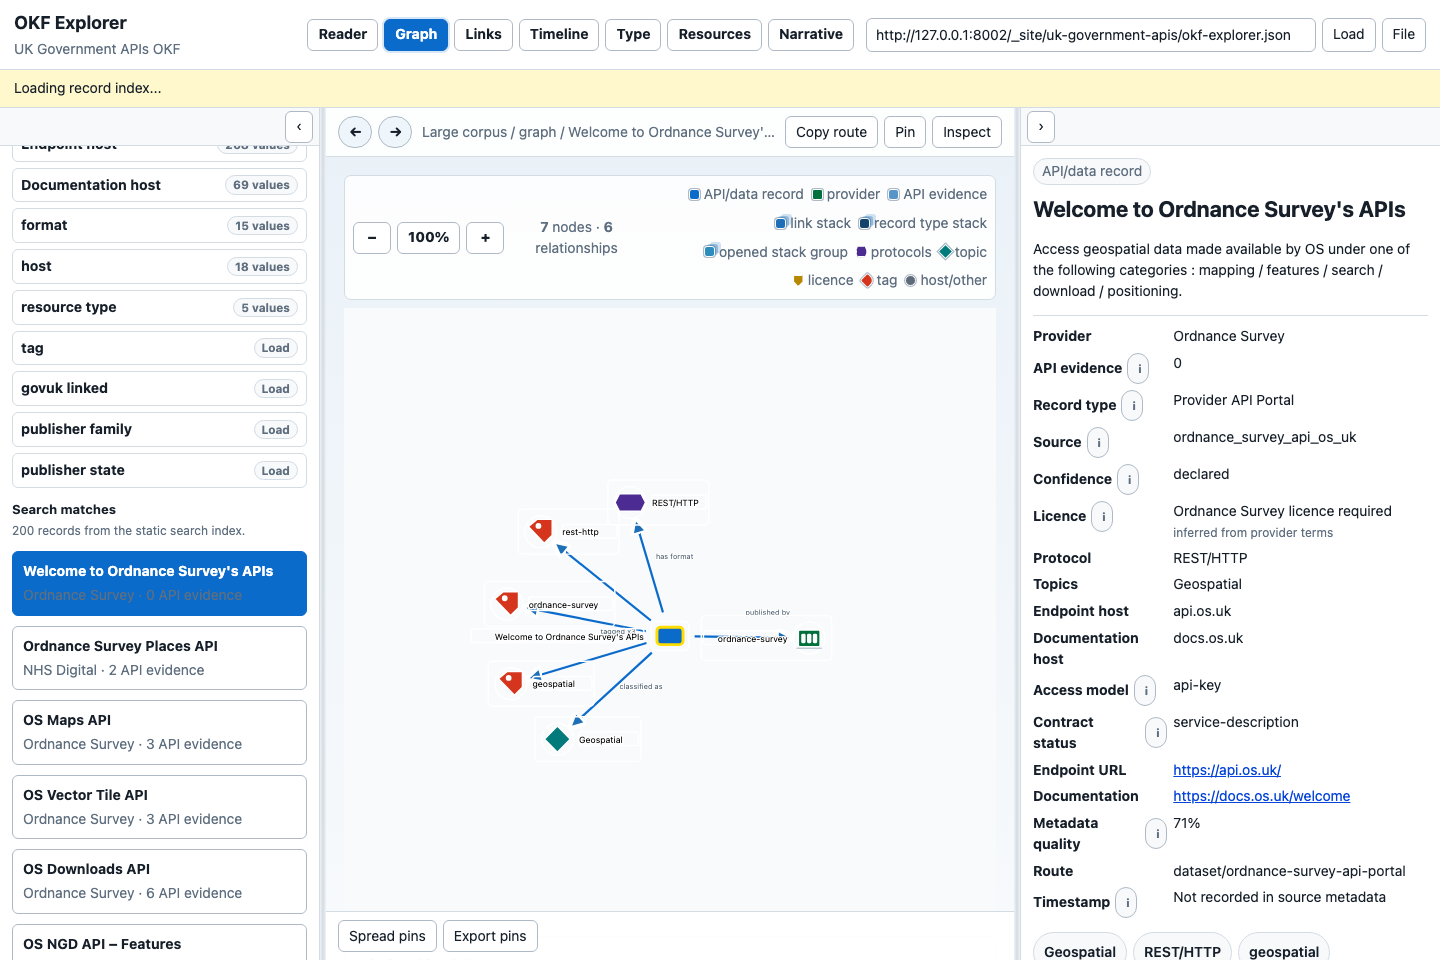The image size is (1440, 960).
Task: Click Export pins button
Action: pyautogui.click(x=490, y=936)
